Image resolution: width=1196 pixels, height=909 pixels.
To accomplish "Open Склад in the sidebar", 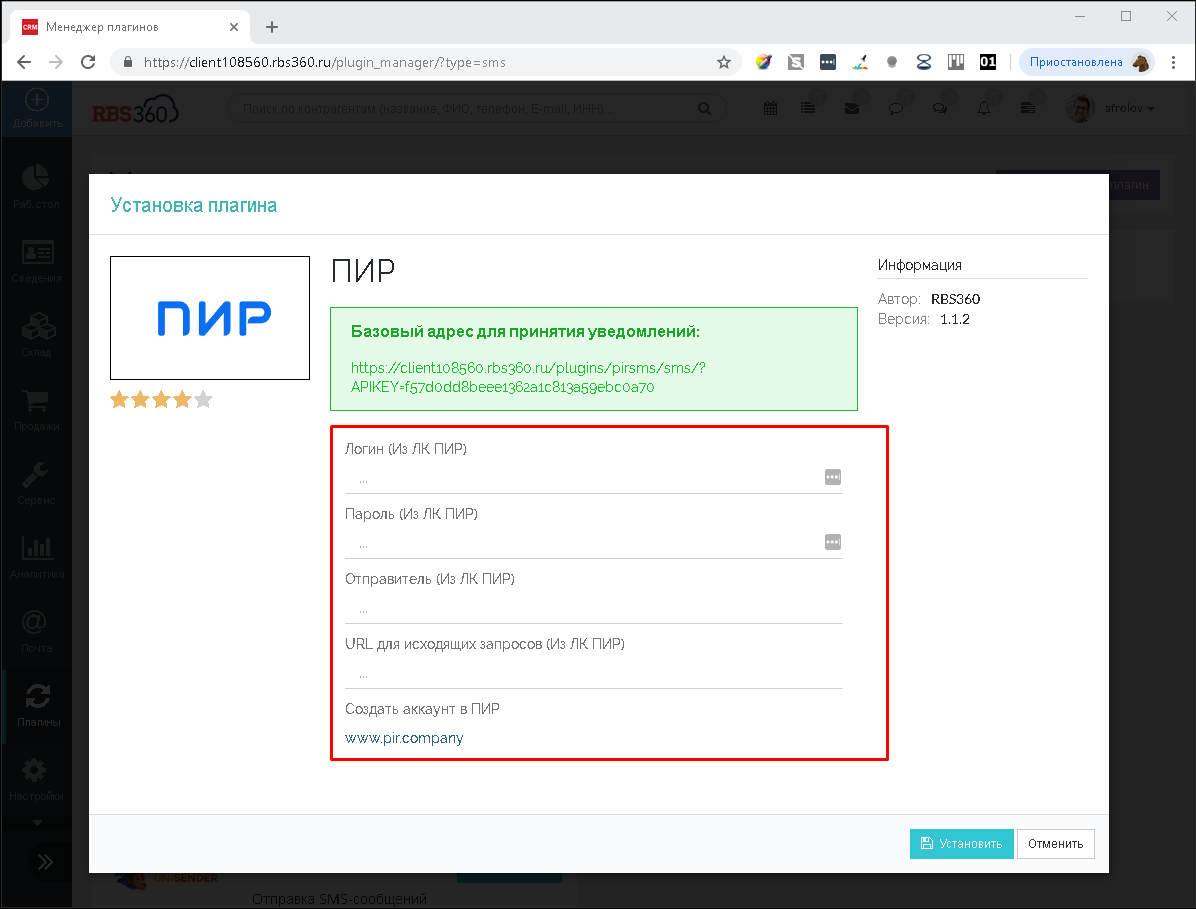I will (x=36, y=335).
